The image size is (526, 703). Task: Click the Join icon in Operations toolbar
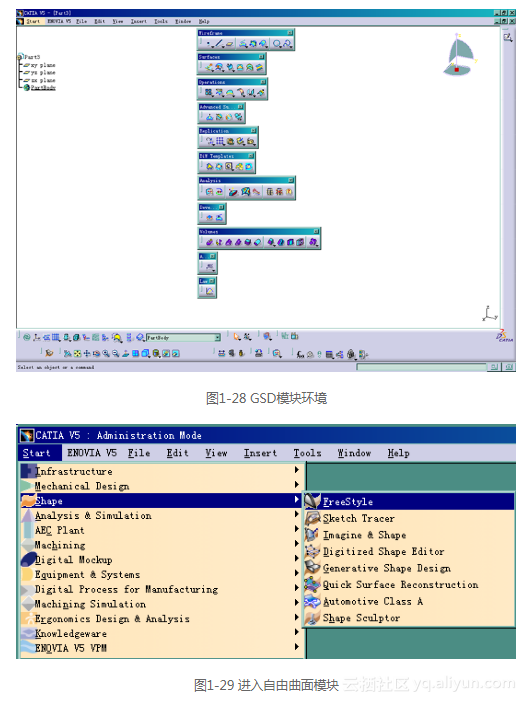(209, 93)
